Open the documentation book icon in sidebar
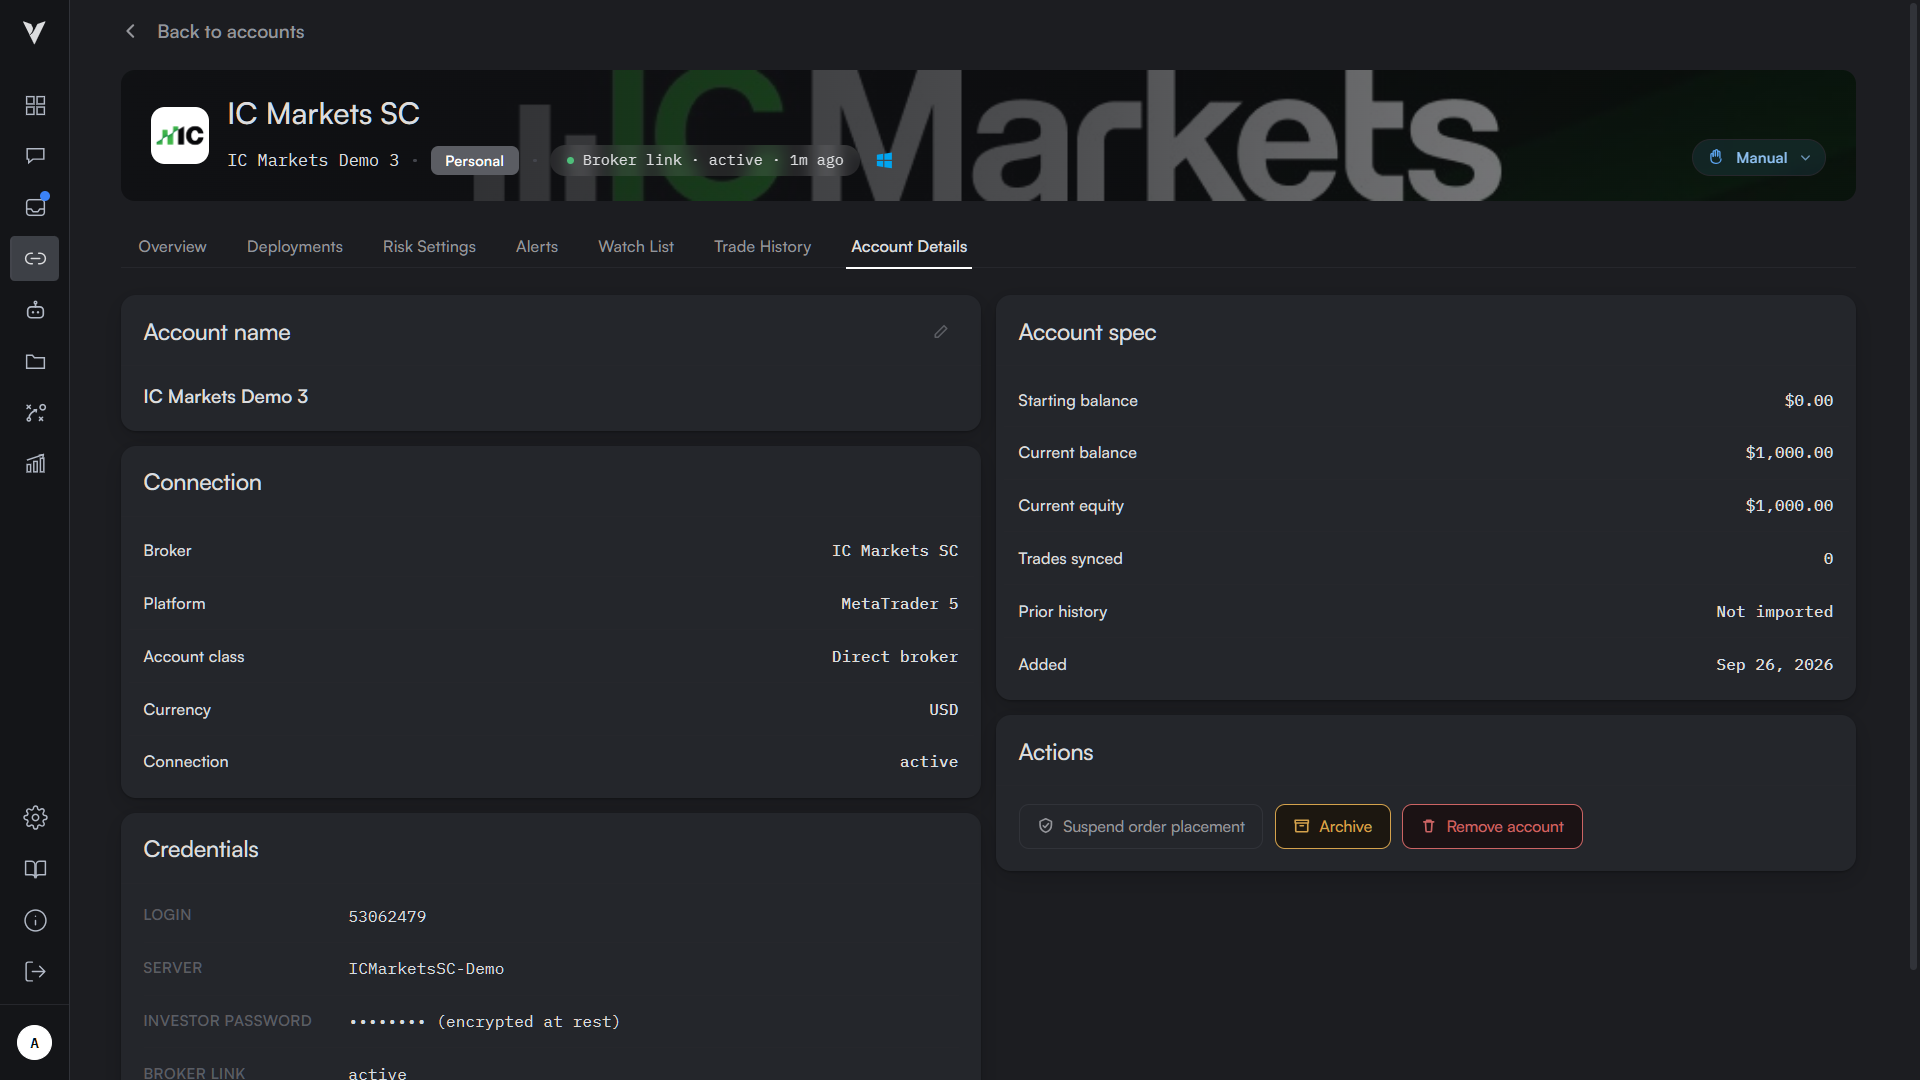 click(x=35, y=869)
